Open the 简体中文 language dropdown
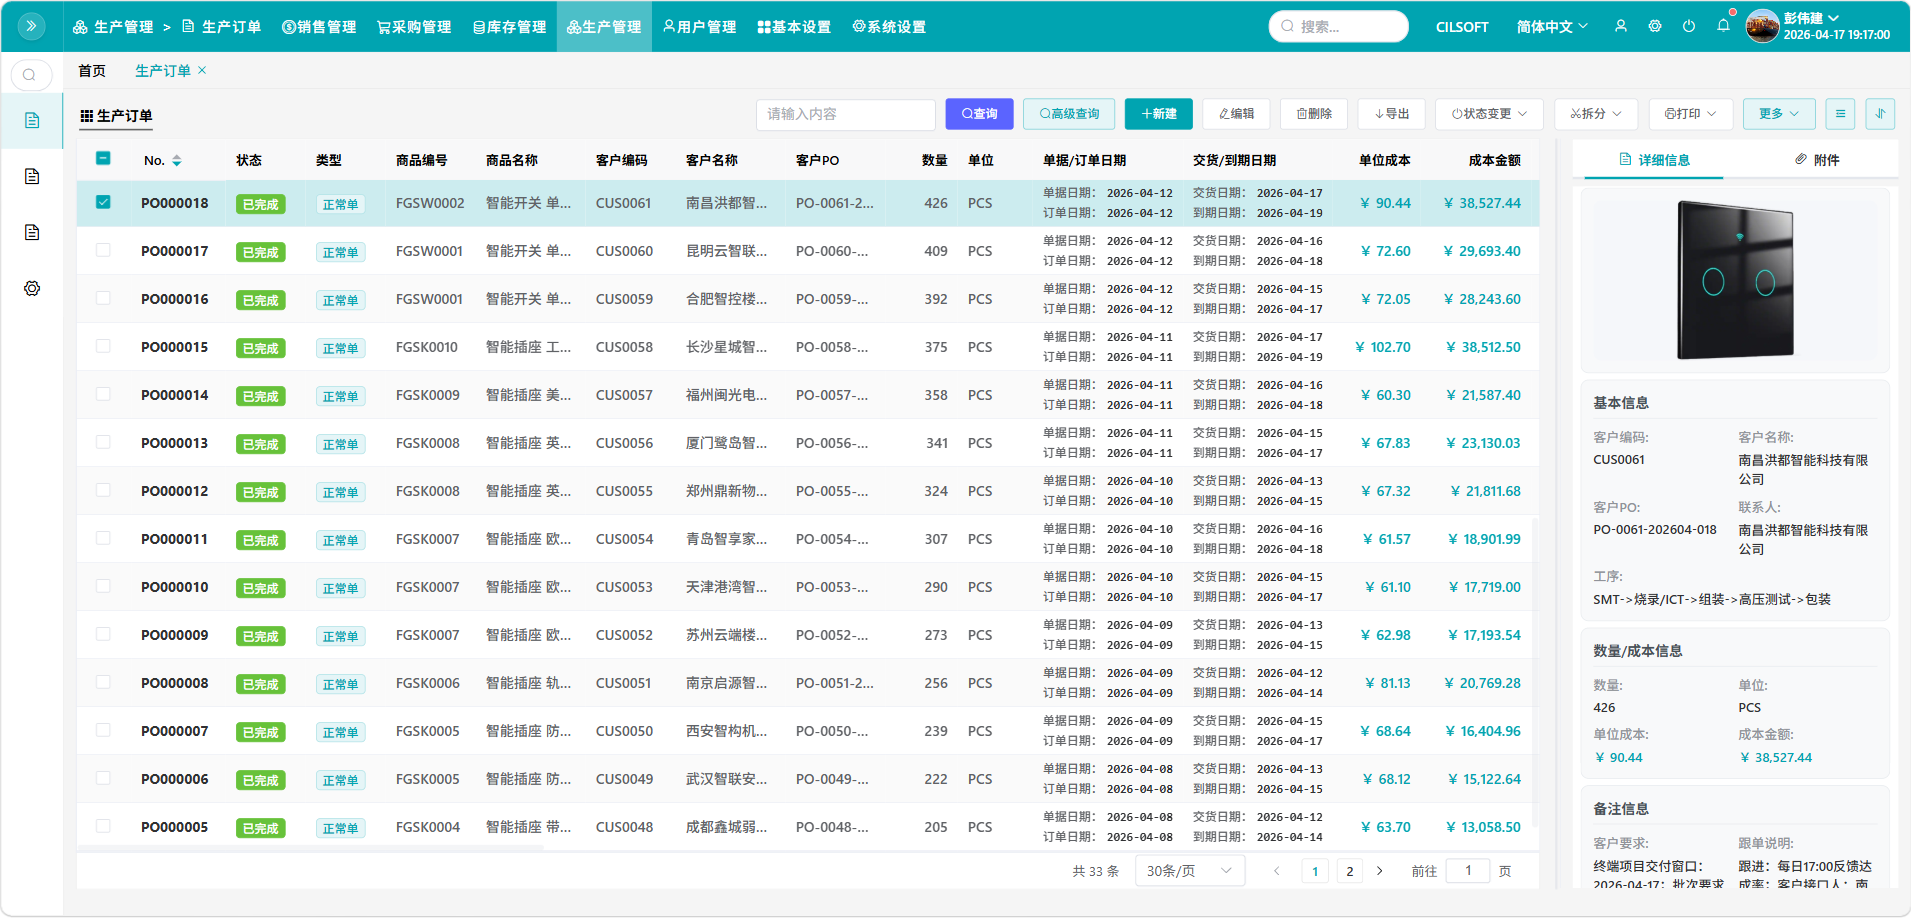This screenshot has width=1913, height=918. coord(1551,27)
